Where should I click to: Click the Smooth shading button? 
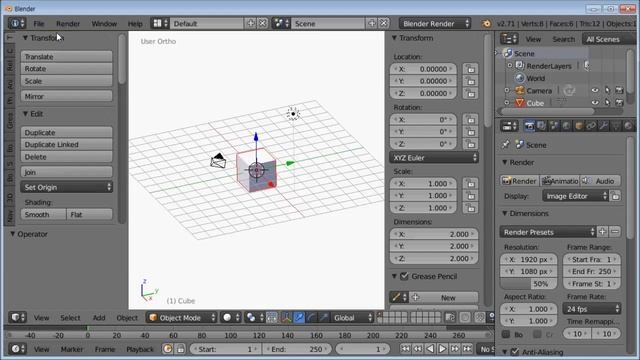43,214
